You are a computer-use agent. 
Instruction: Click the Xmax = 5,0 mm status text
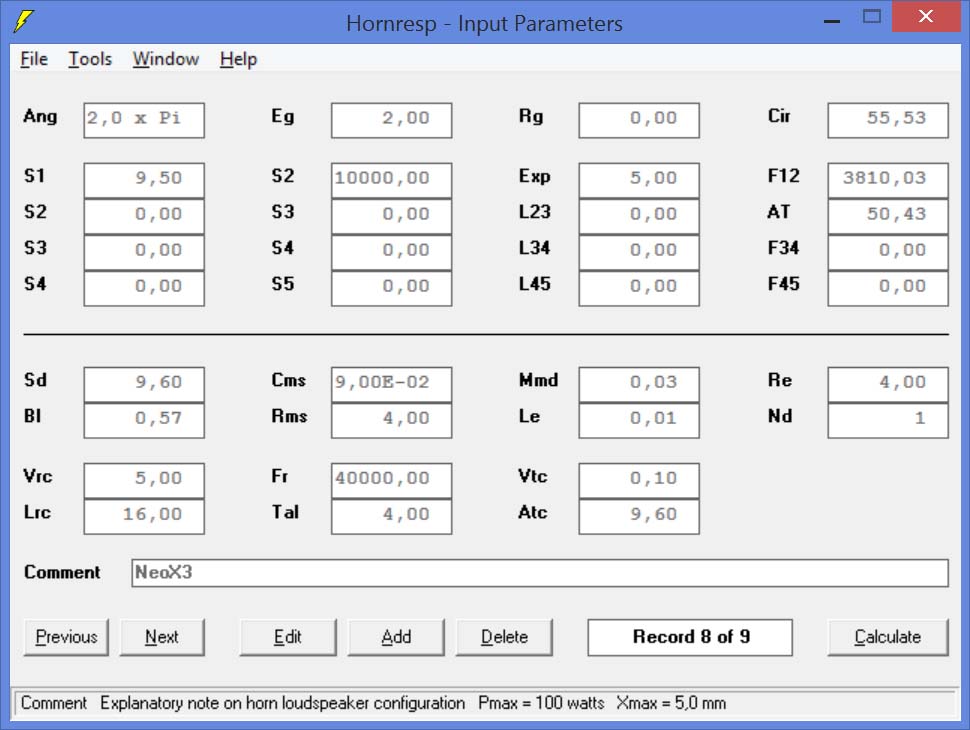click(x=671, y=703)
